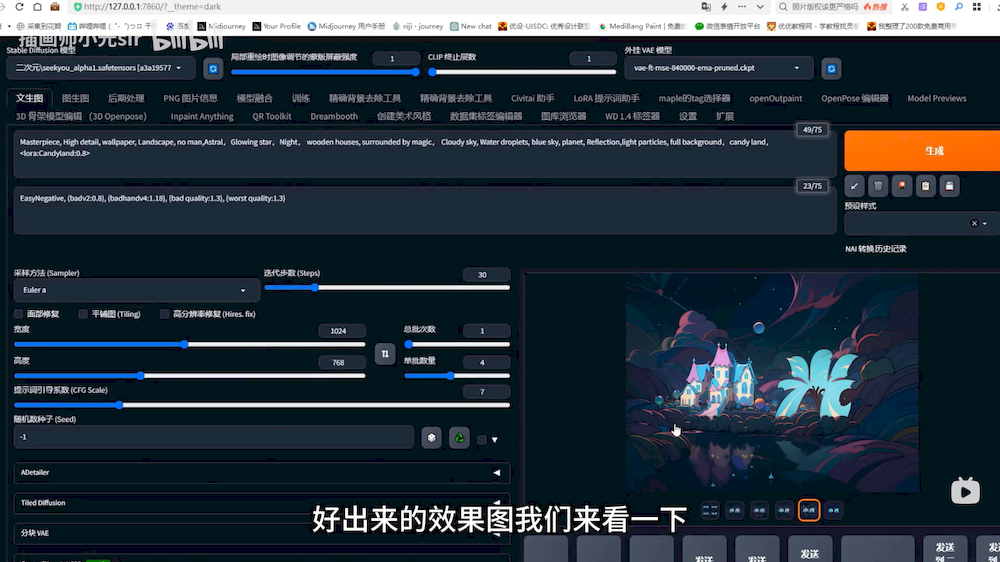Open the WD 1.4 tagger tab
The width and height of the screenshot is (1000, 562).
[632, 116]
